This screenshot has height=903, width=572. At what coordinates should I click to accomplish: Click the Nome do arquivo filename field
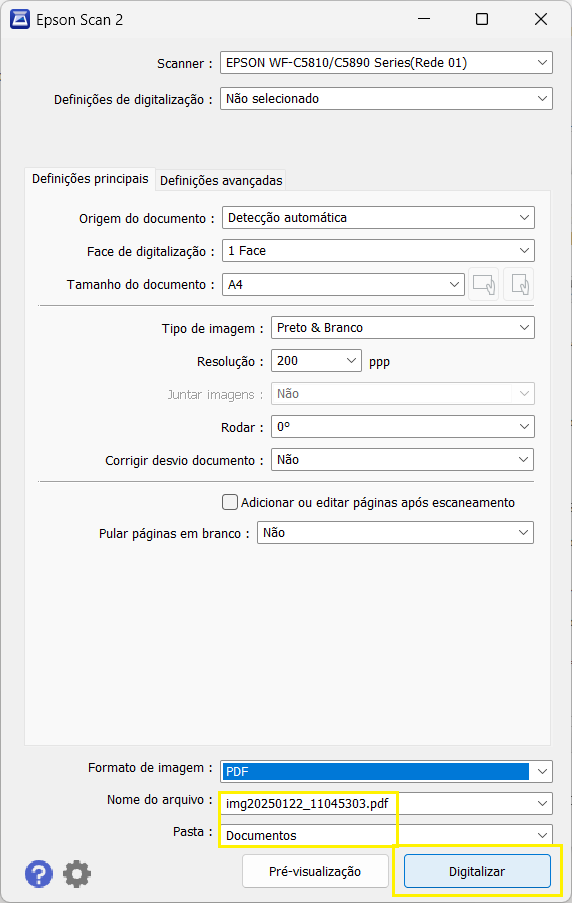(387, 803)
